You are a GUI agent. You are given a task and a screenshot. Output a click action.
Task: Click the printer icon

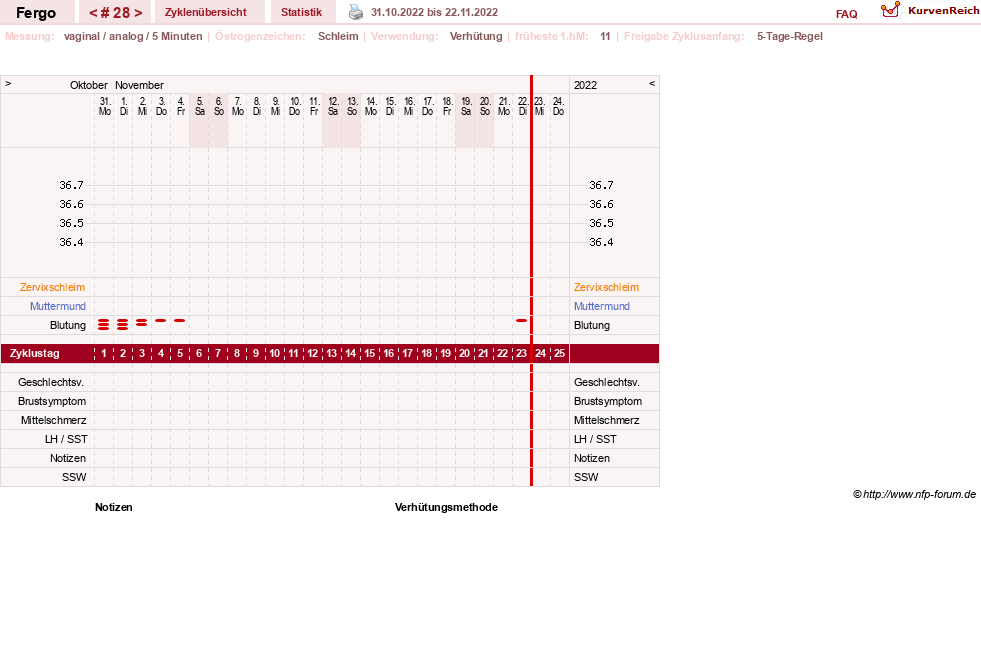355,12
